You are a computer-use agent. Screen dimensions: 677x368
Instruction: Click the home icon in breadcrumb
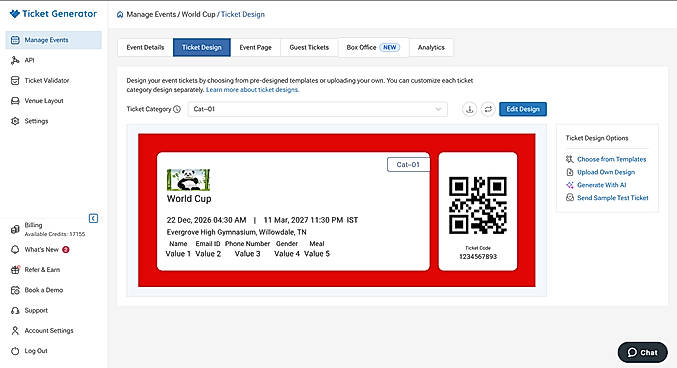click(x=120, y=14)
